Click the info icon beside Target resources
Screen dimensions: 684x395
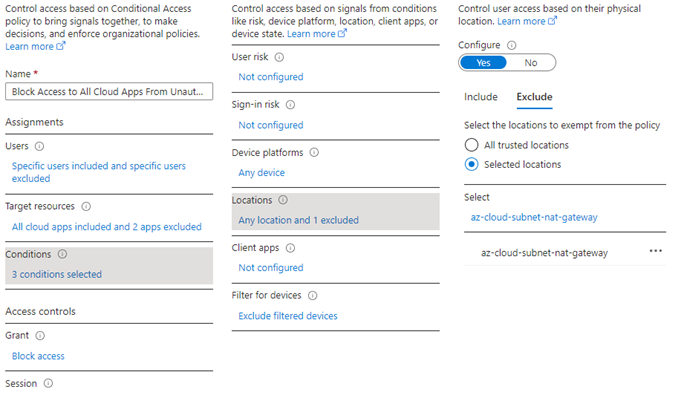click(86, 206)
